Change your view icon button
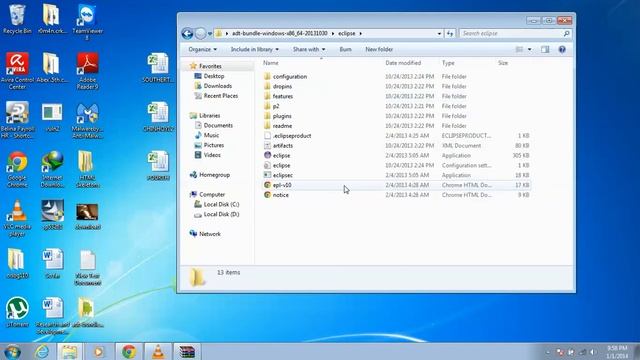The width and height of the screenshot is (640, 360). click(519, 49)
